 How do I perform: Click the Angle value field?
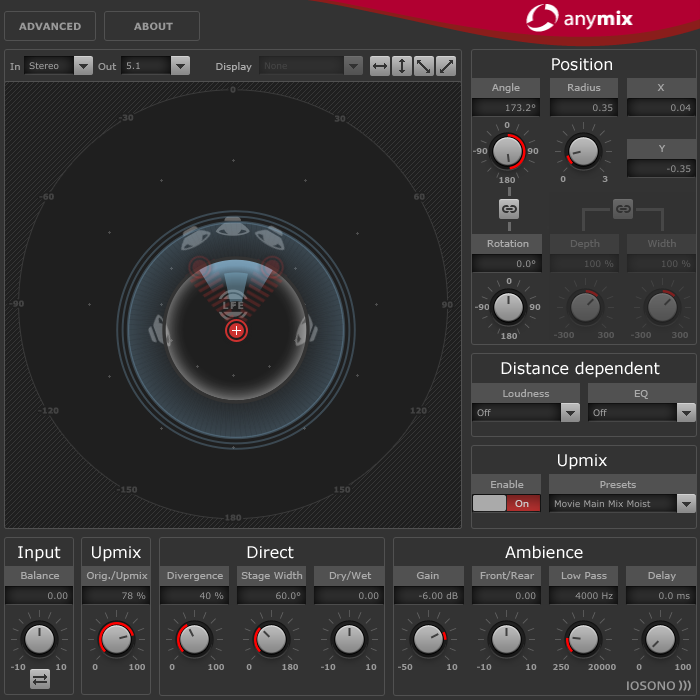tap(506, 107)
